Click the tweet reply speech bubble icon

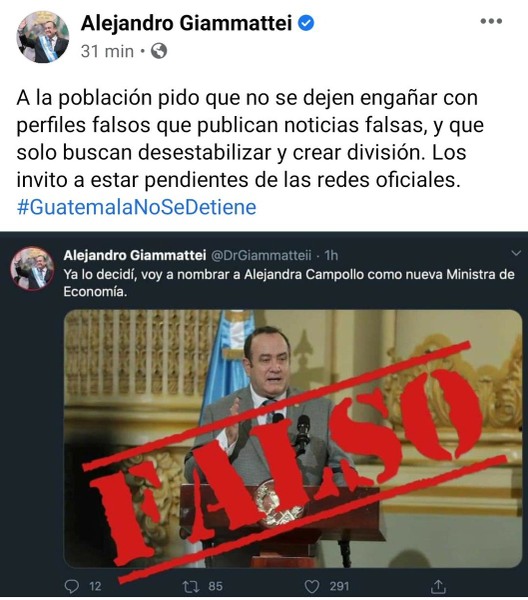click(x=72, y=586)
